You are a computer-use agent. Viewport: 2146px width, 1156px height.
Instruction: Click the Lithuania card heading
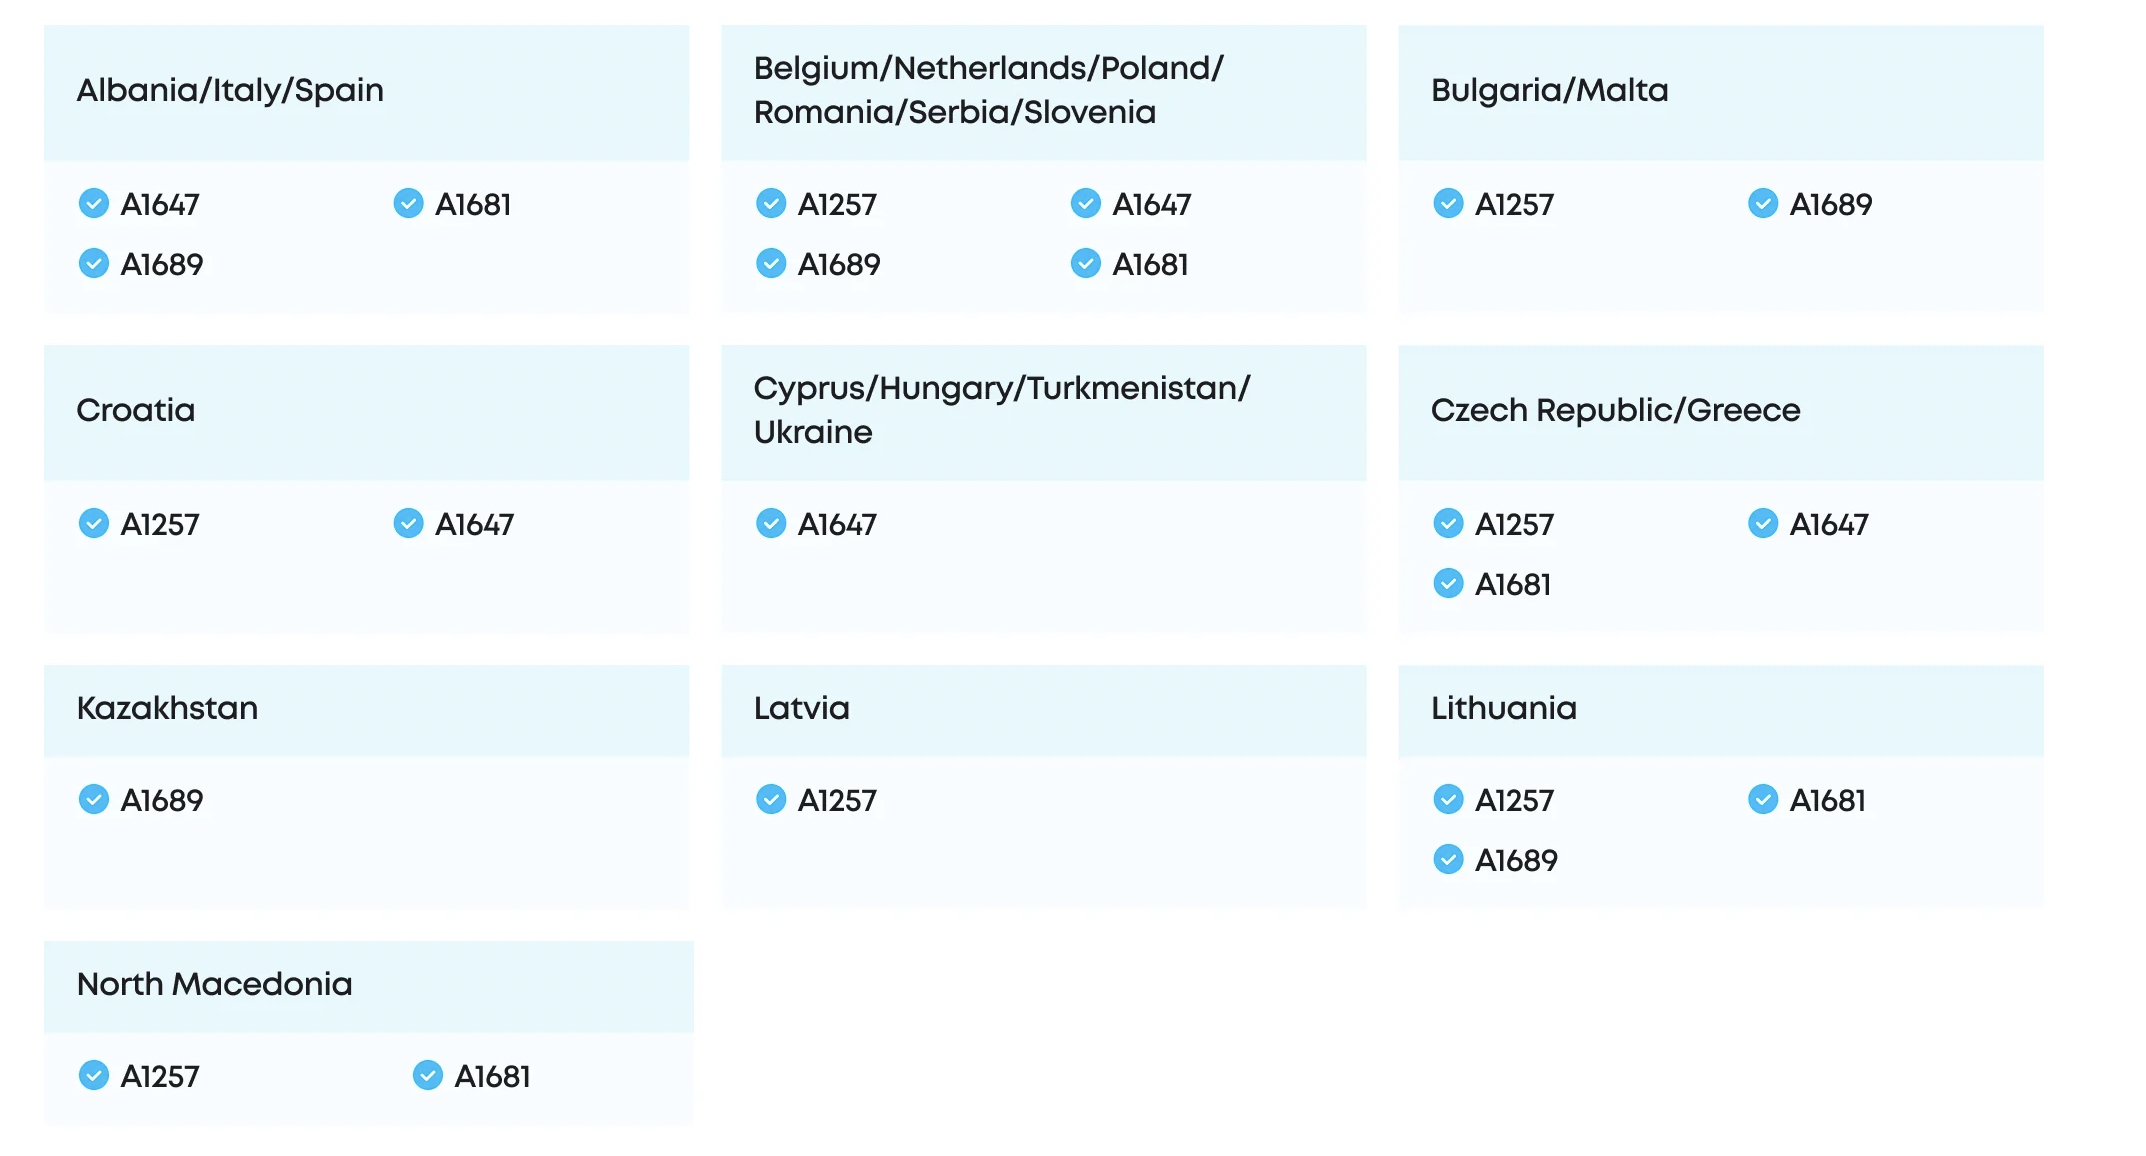pos(1503,708)
